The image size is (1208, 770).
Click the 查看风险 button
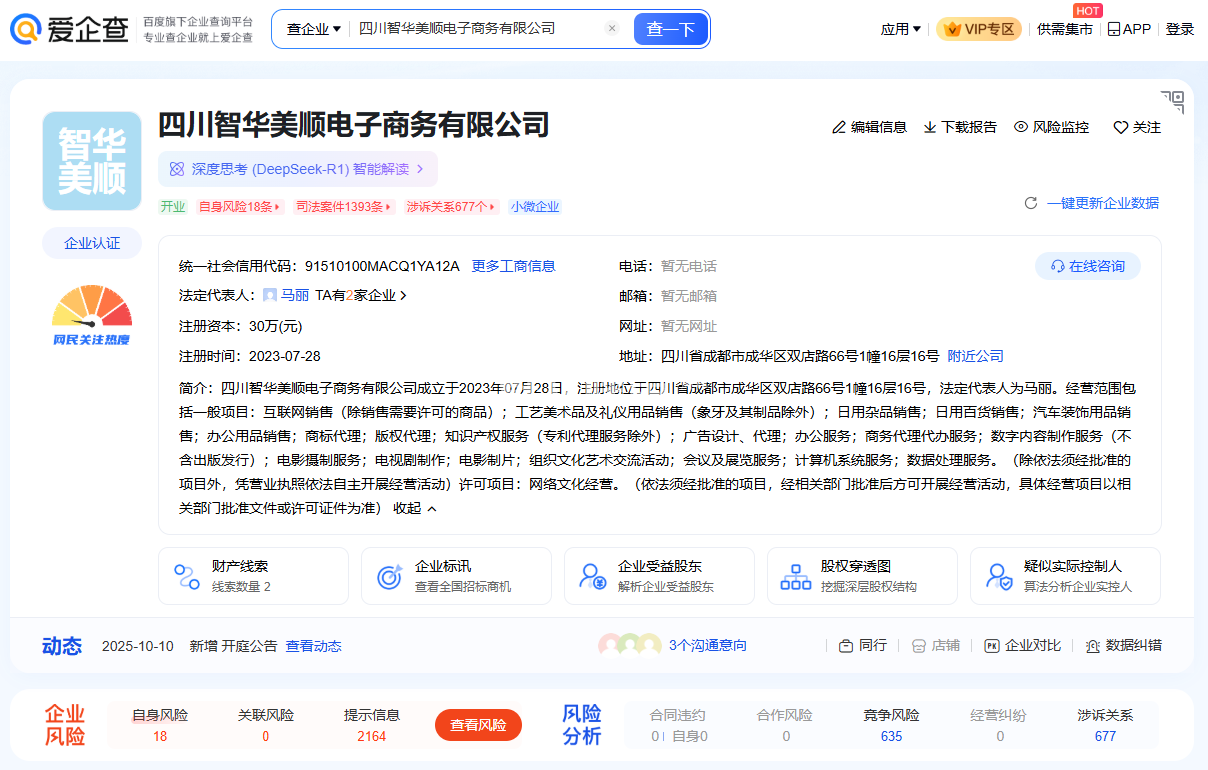(478, 725)
